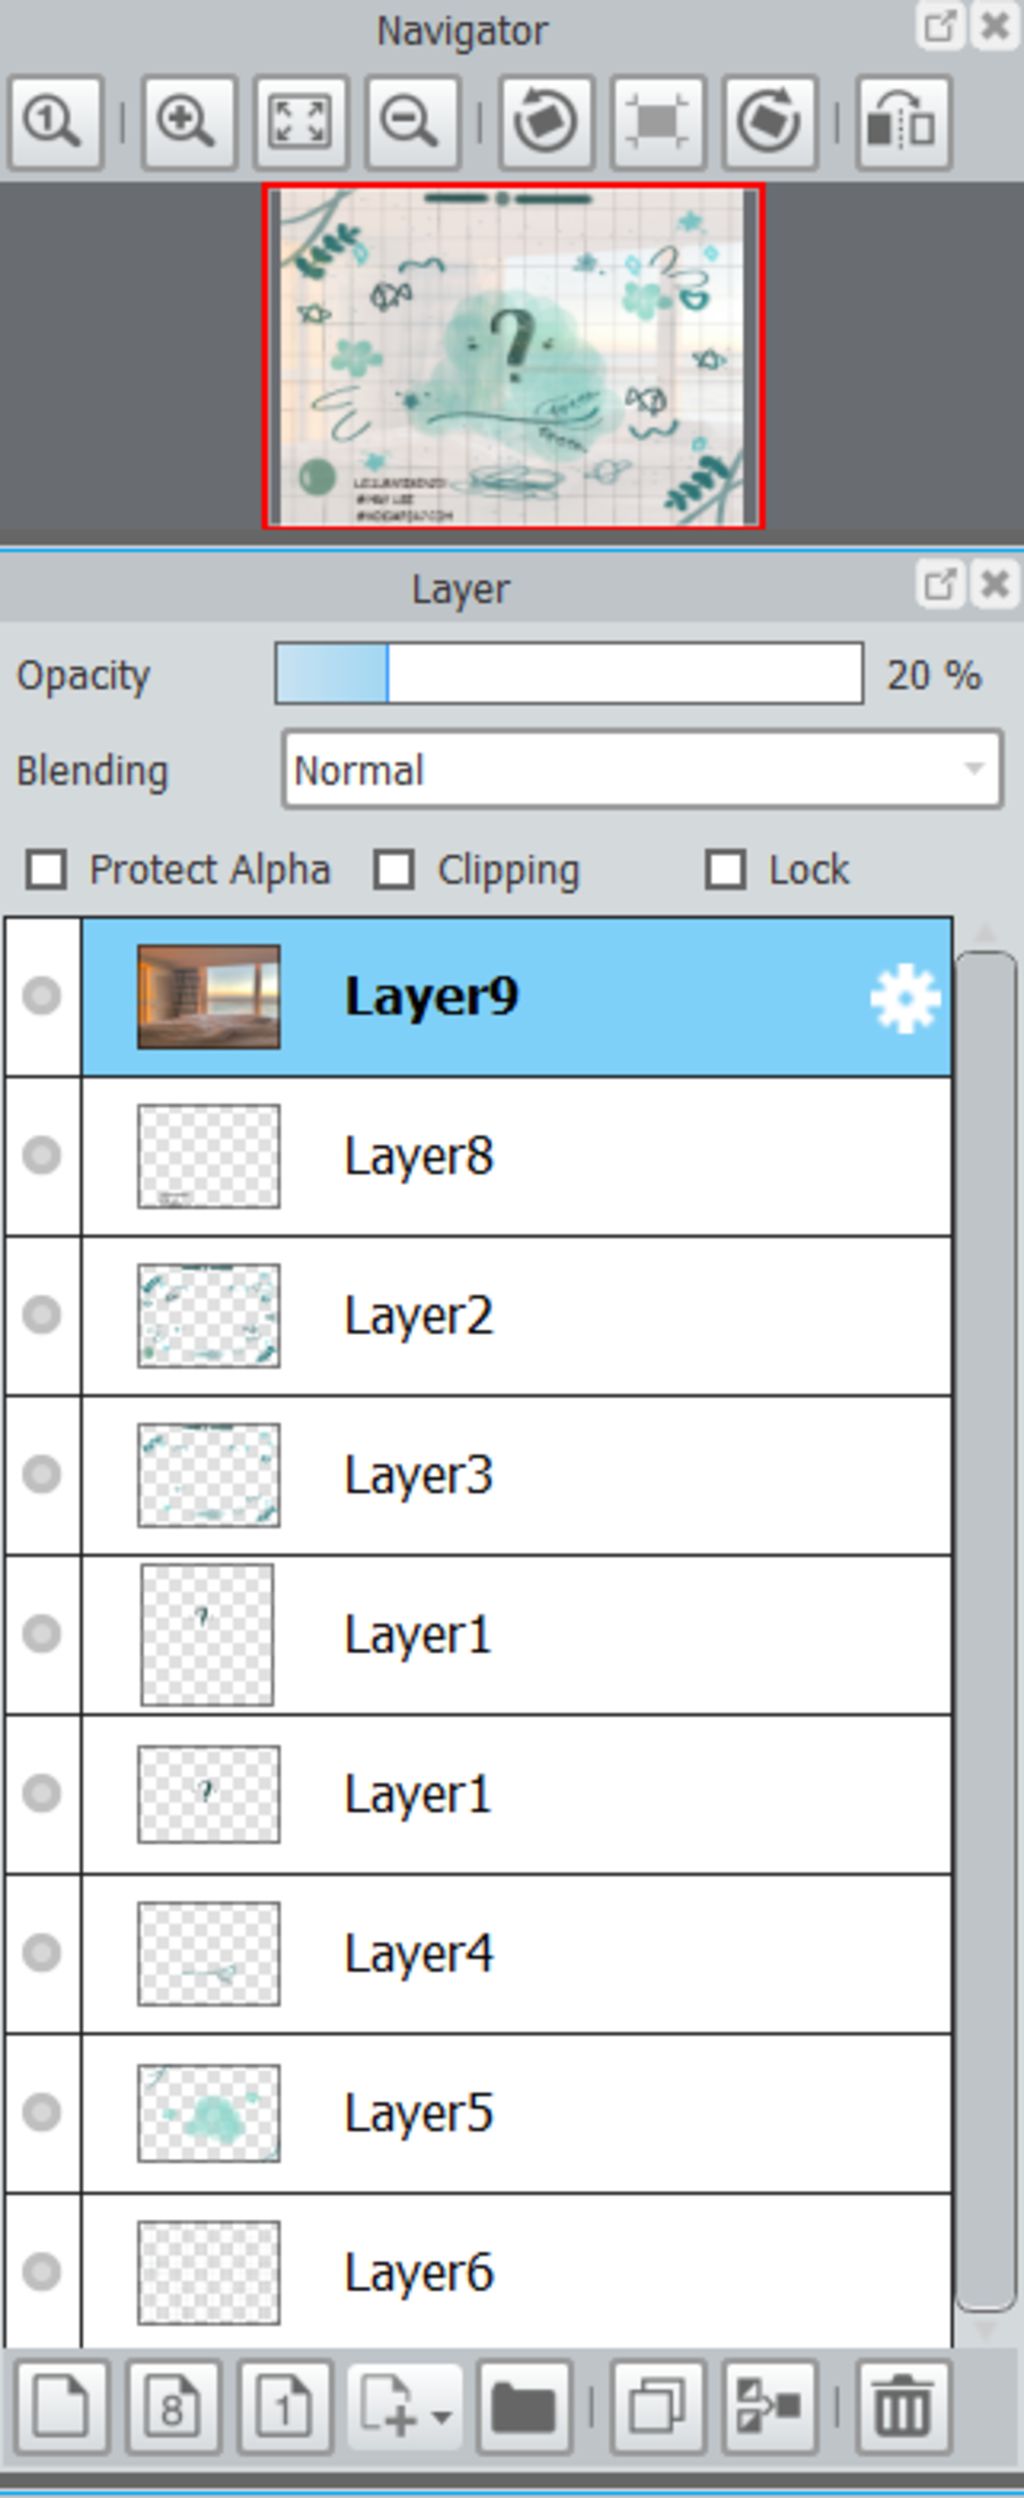
Task: Open Layer9 settings gear
Action: pos(905,997)
